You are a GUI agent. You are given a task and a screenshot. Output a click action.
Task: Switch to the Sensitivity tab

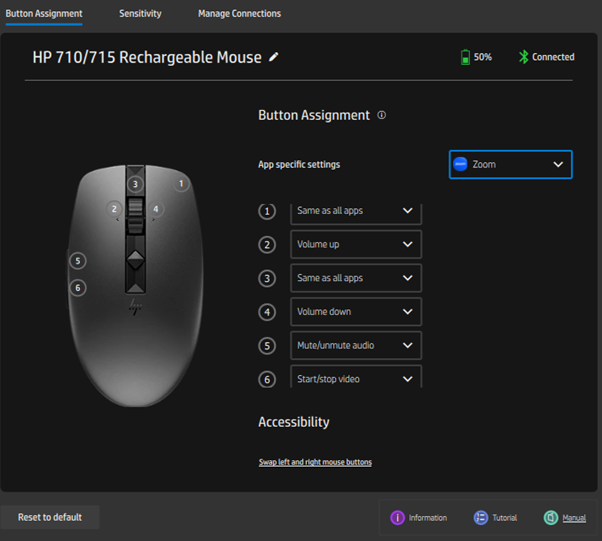[x=140, y=14]
